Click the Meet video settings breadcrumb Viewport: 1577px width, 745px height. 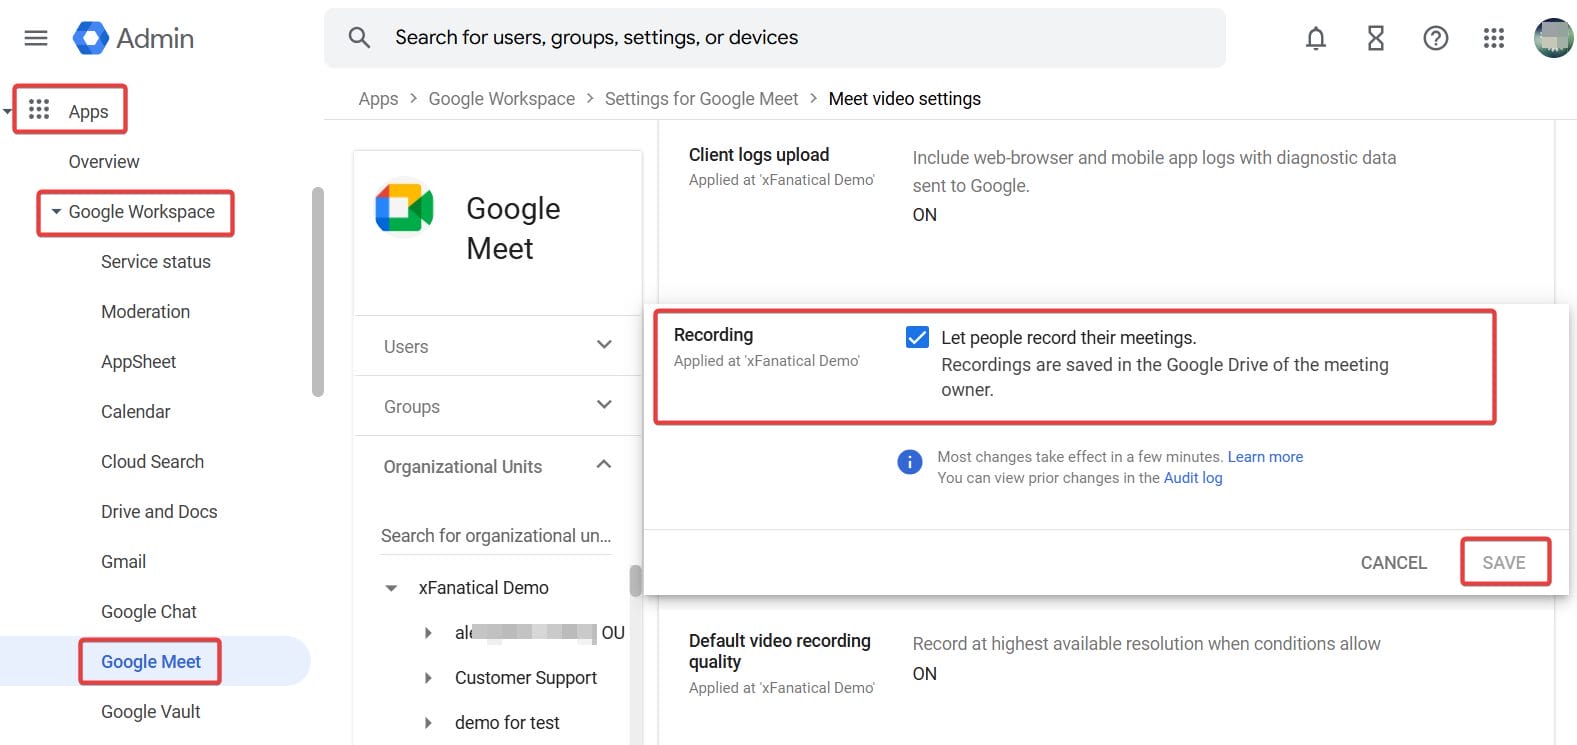pos(905,99)
